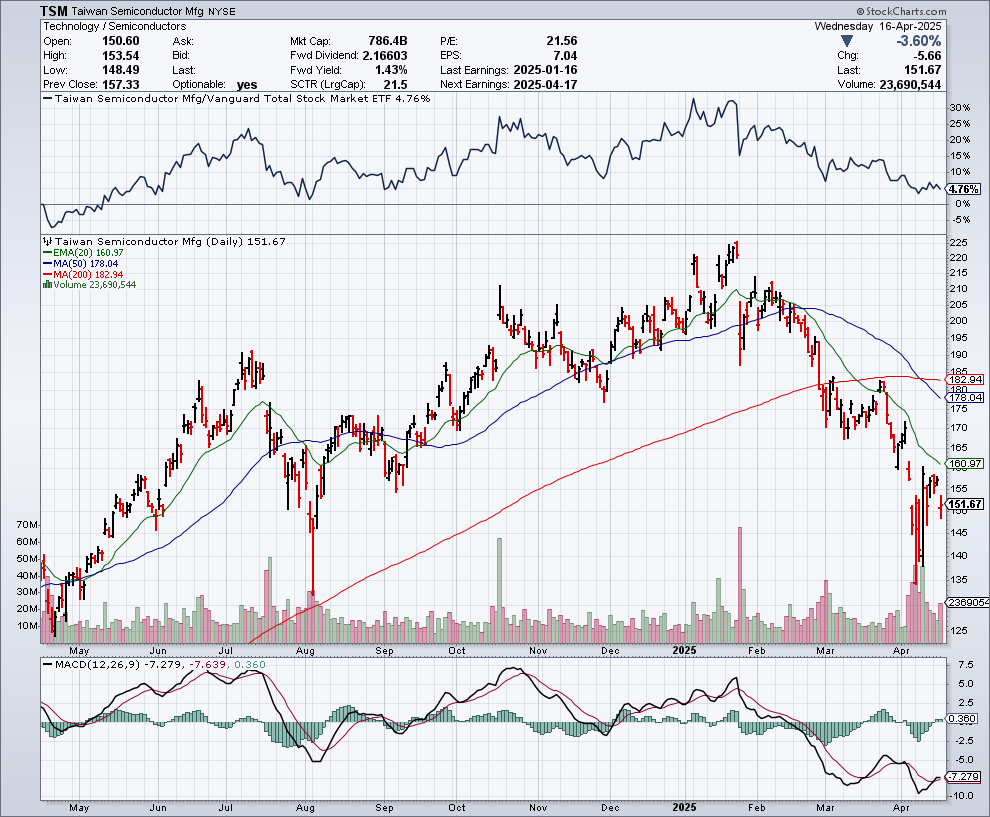Select the High value 153.54
This screenshot has height=817, width=990.
click(121, 56)
